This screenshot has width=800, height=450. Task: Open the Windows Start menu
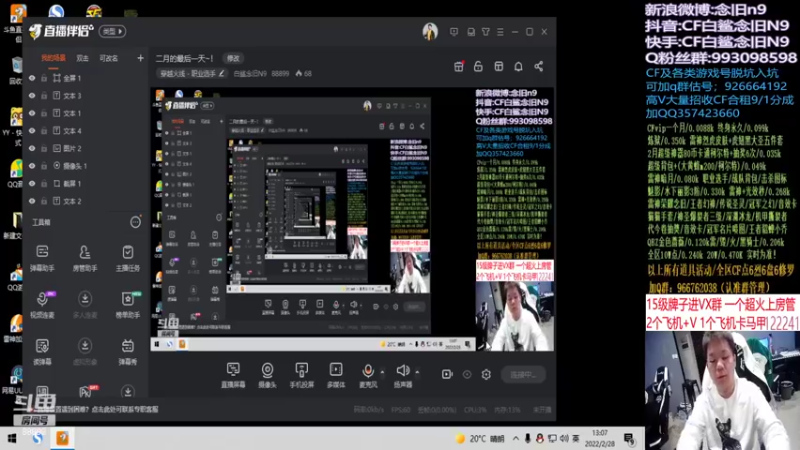click(x=12, y=438)
